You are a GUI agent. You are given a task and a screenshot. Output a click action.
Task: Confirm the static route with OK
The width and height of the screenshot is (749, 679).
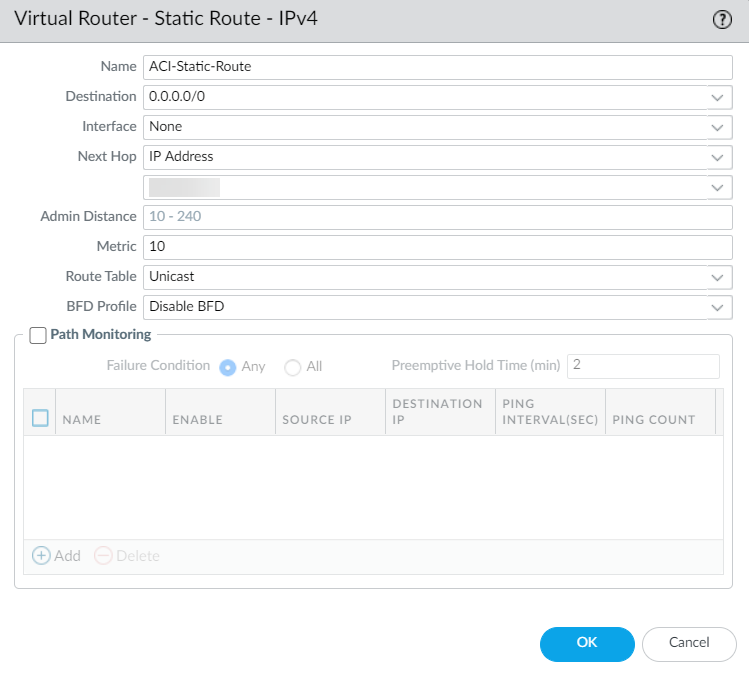pos(587,644)
